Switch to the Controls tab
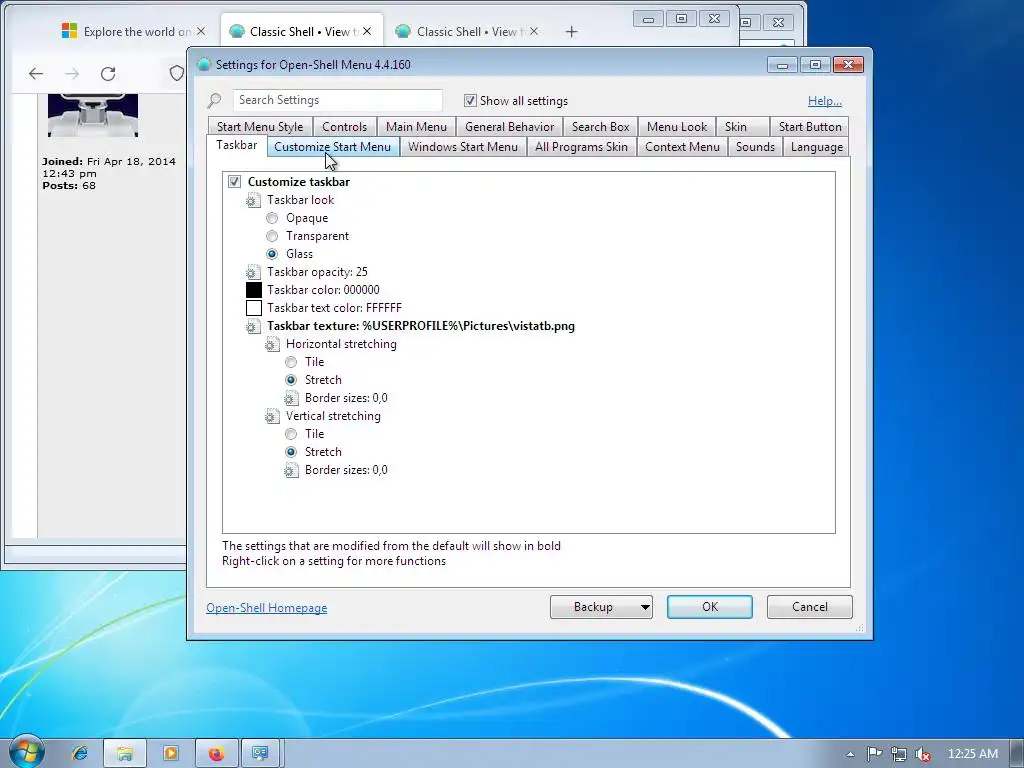 pos(344,127)
